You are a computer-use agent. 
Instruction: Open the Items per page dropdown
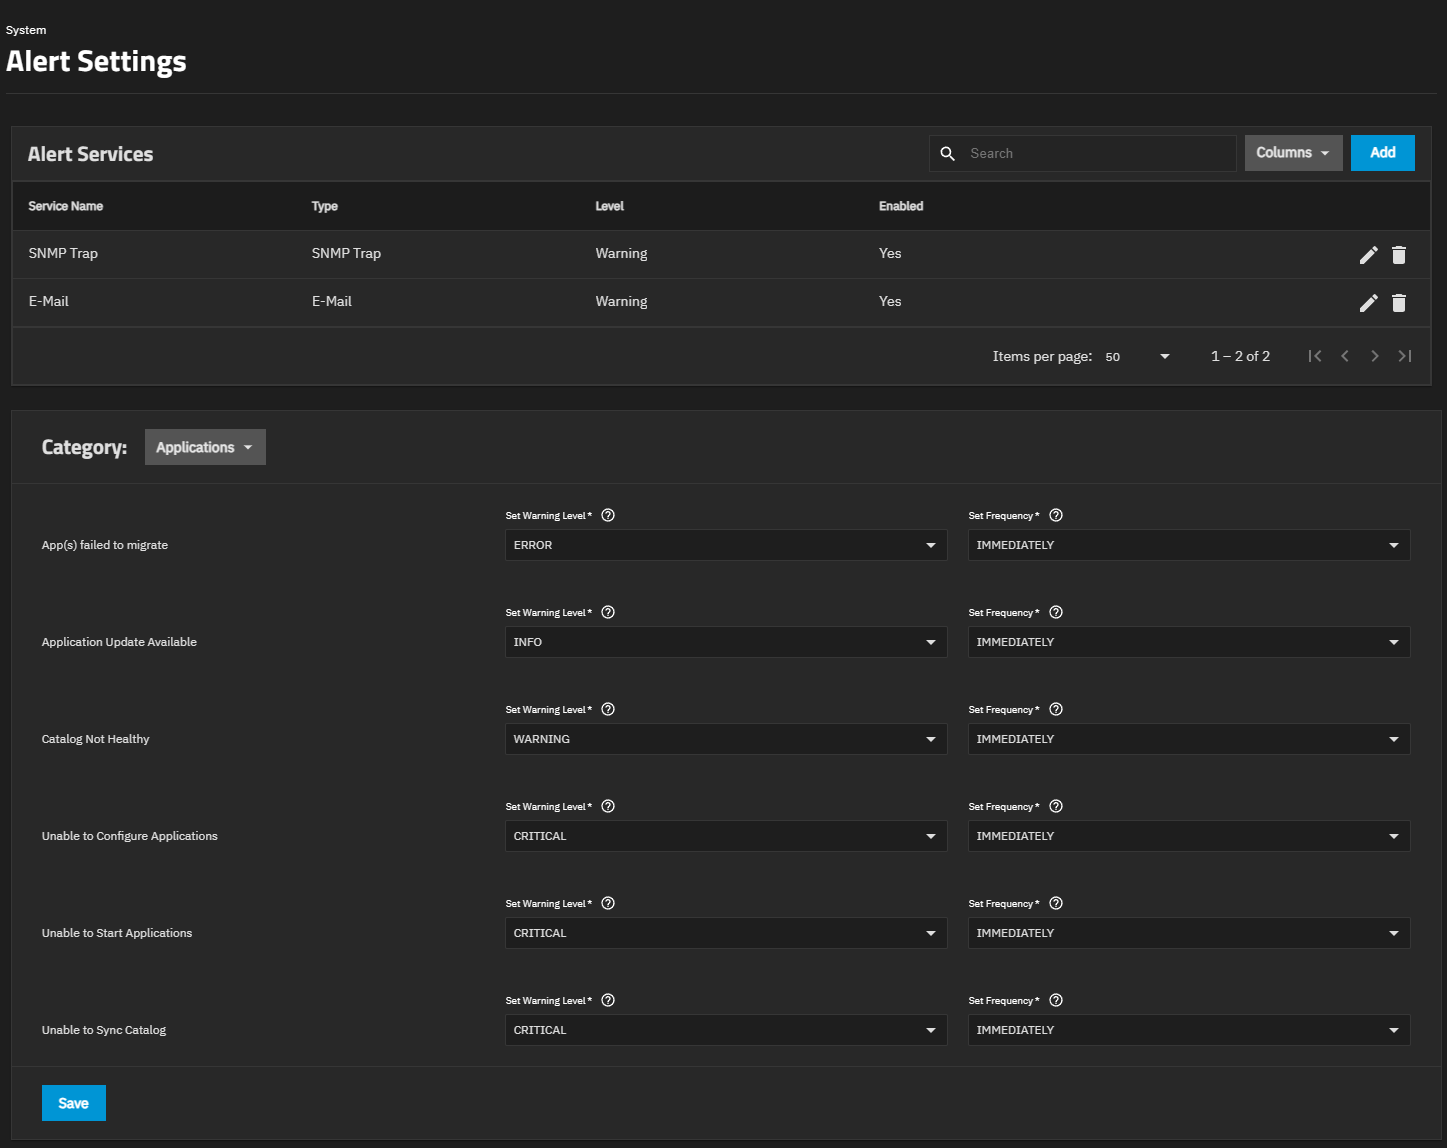pyautogui.click(x=1138, y=356)
